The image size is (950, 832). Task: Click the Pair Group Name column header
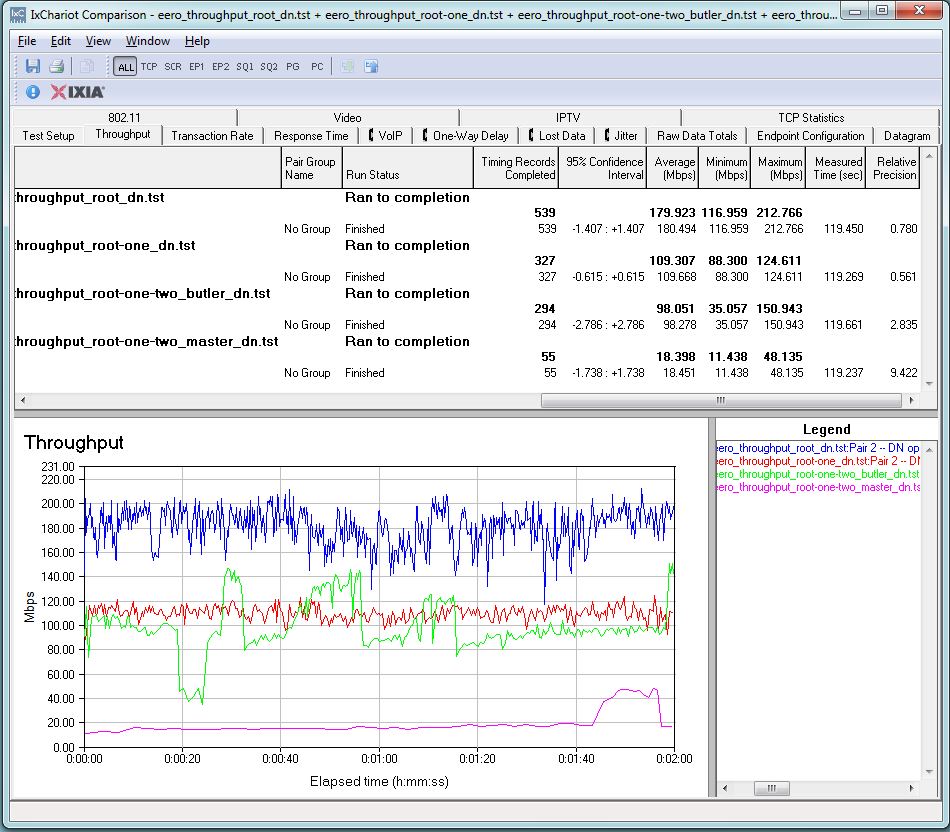[311, 168]
